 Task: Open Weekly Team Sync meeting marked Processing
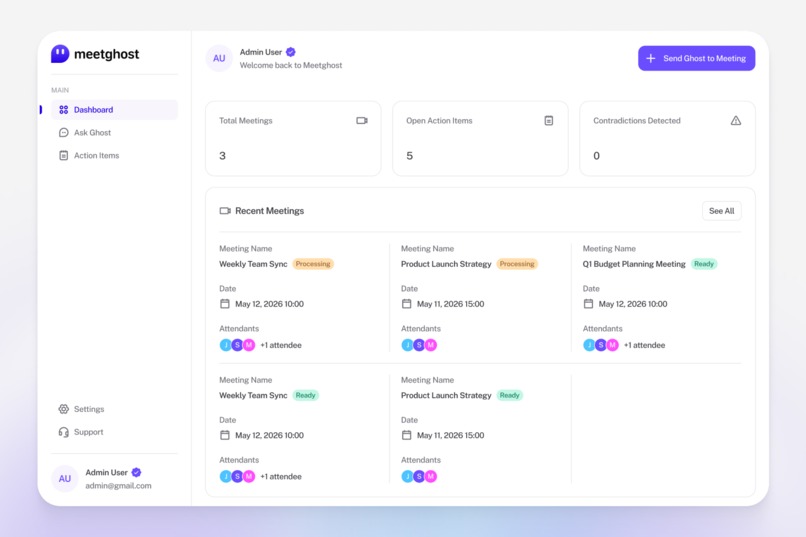253,264
